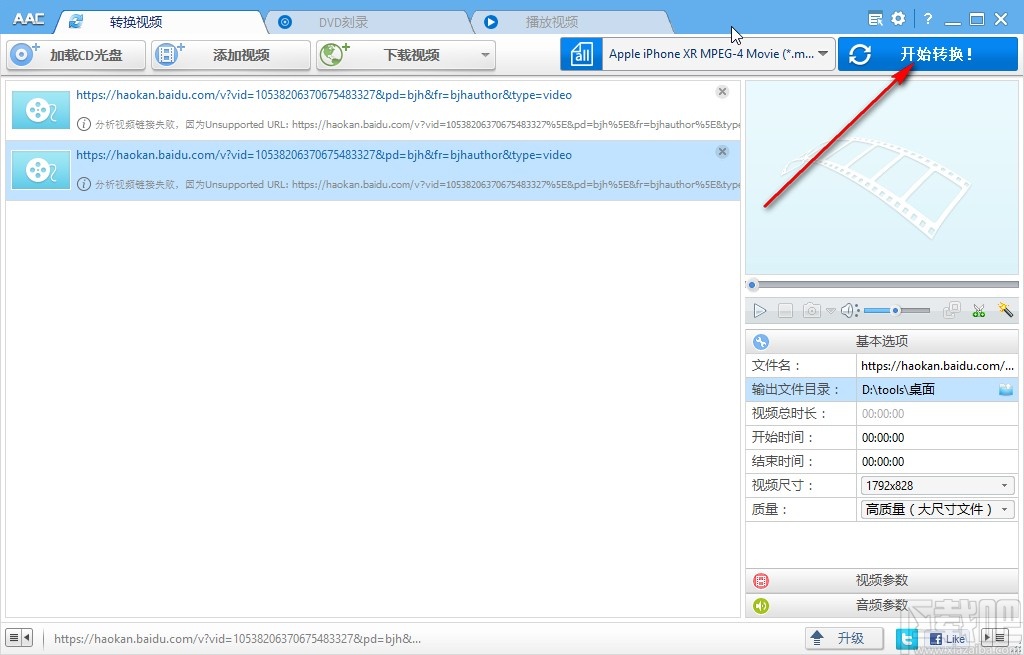Screen dimensions: 1024x655
Task: Click the AAC logo
Action: 29,19
